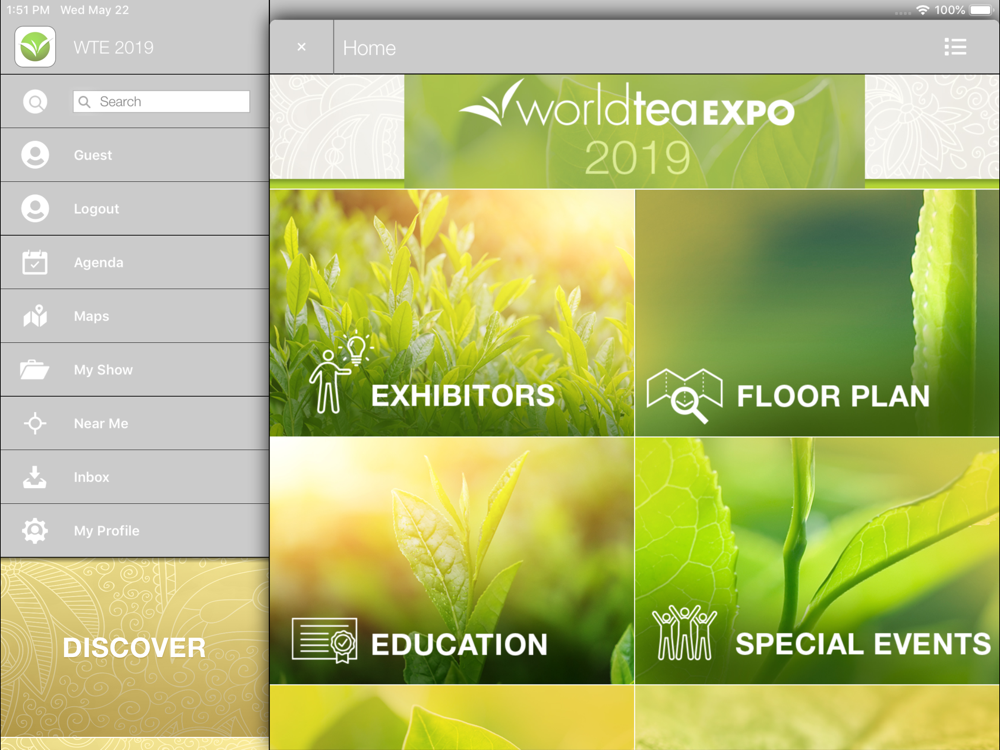Tap the Inbox download tray icon
This screenshot has width=1000, height=750.
(35, 477)
